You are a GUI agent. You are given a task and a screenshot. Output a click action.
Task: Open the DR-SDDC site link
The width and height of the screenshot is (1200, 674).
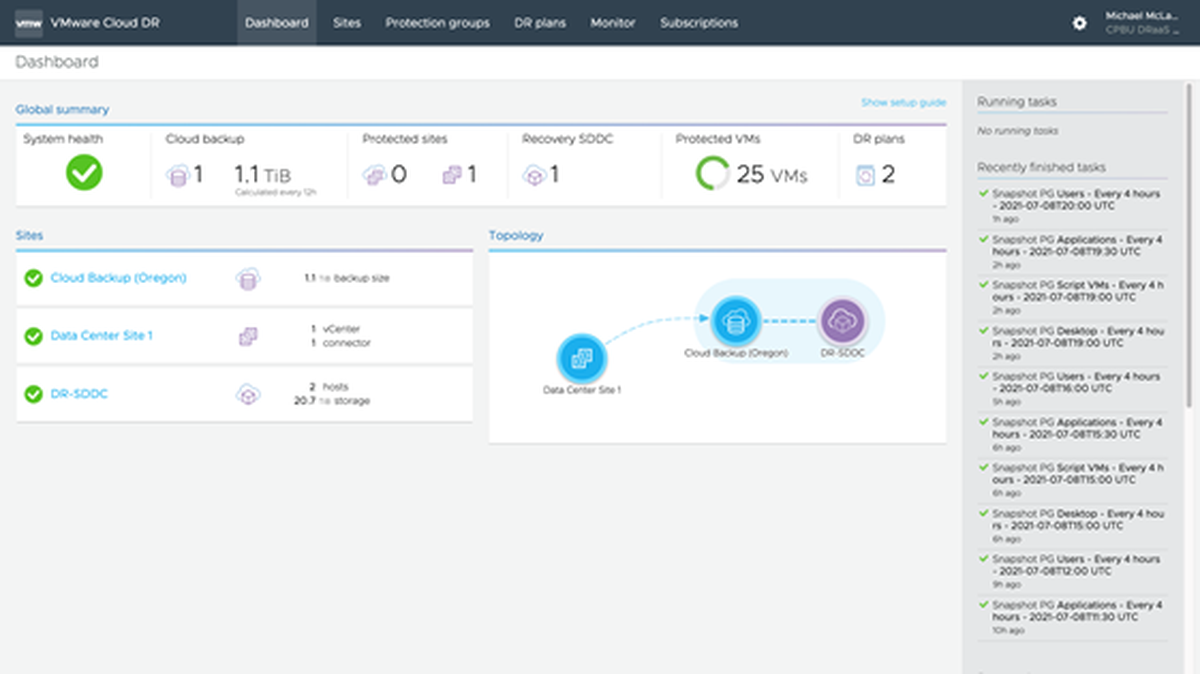point(79,394)
